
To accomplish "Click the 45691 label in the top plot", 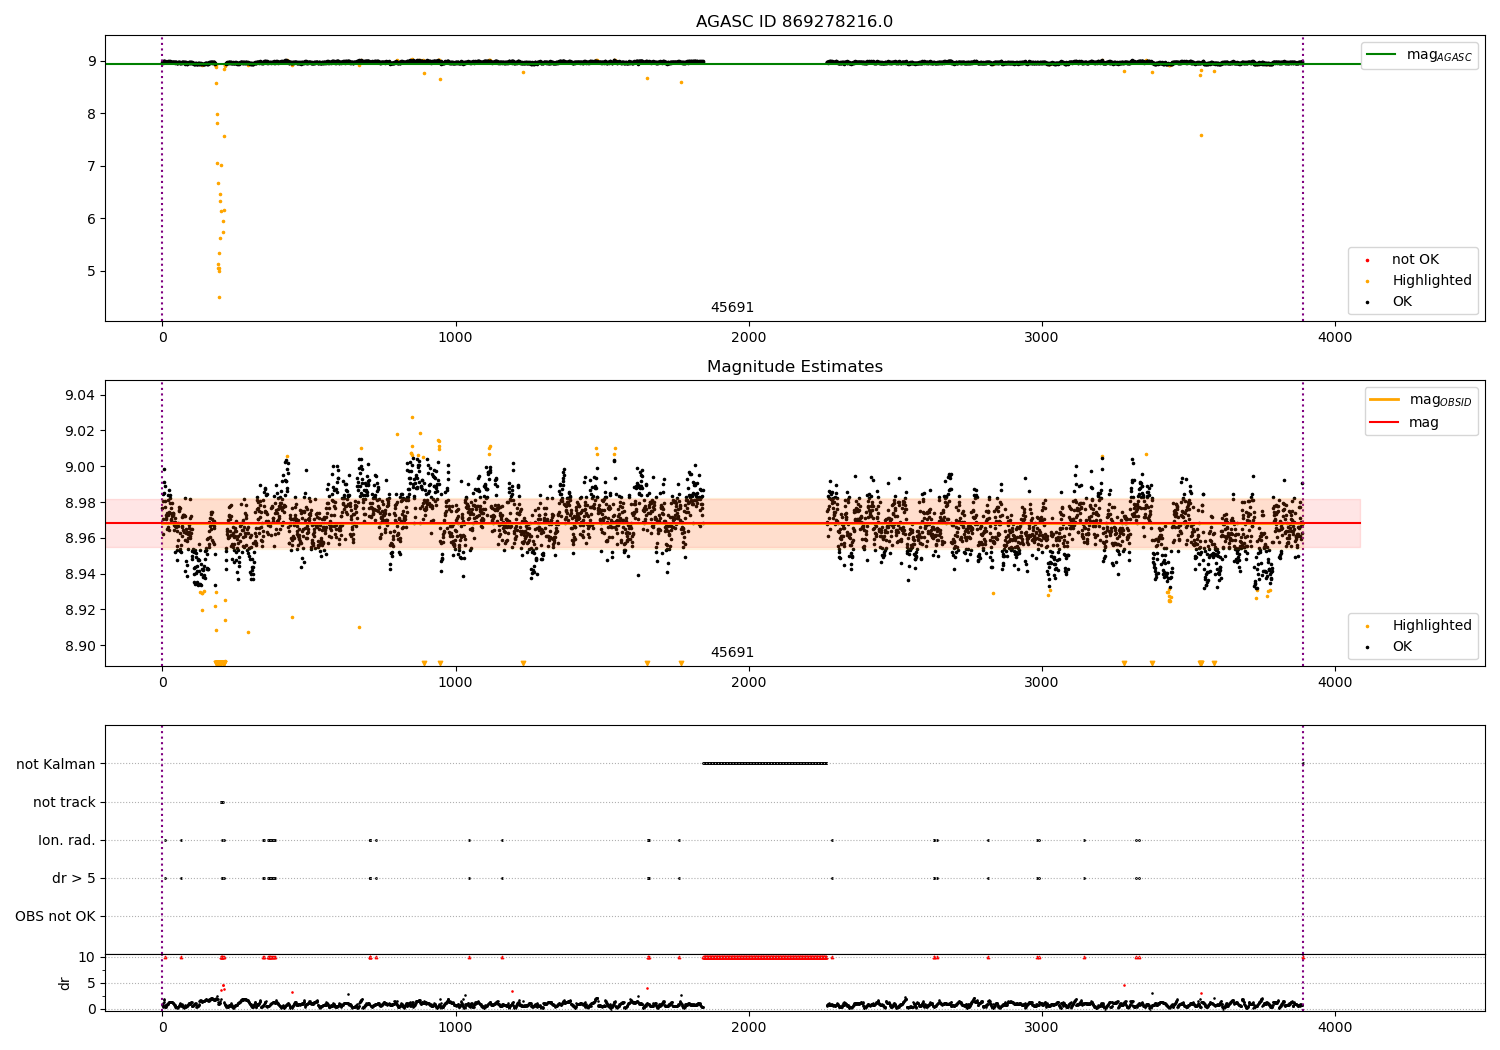I will 732,308.
